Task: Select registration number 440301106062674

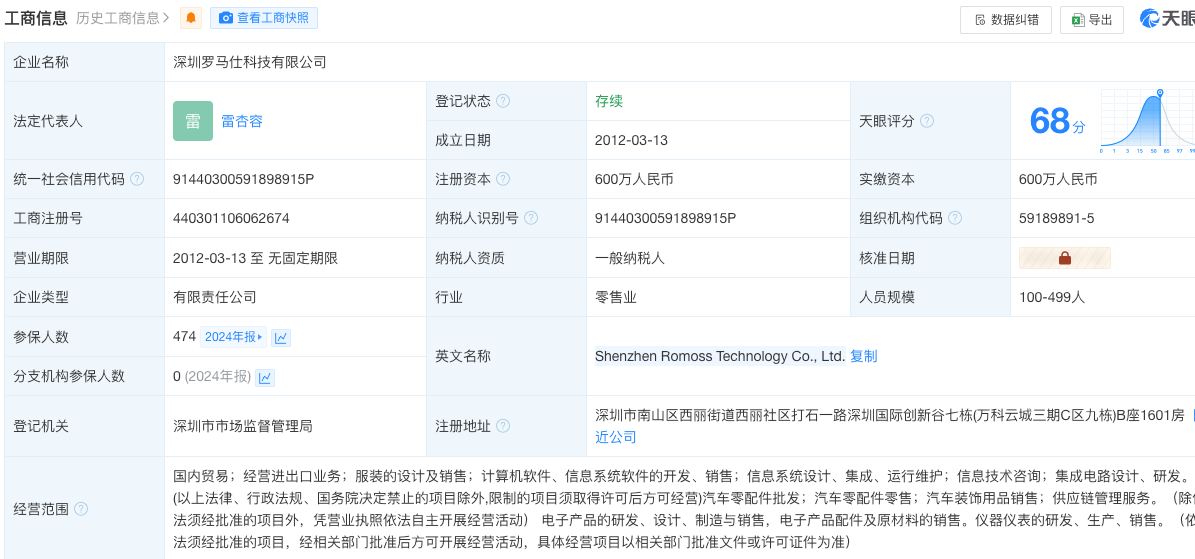Action: (231, 218)
